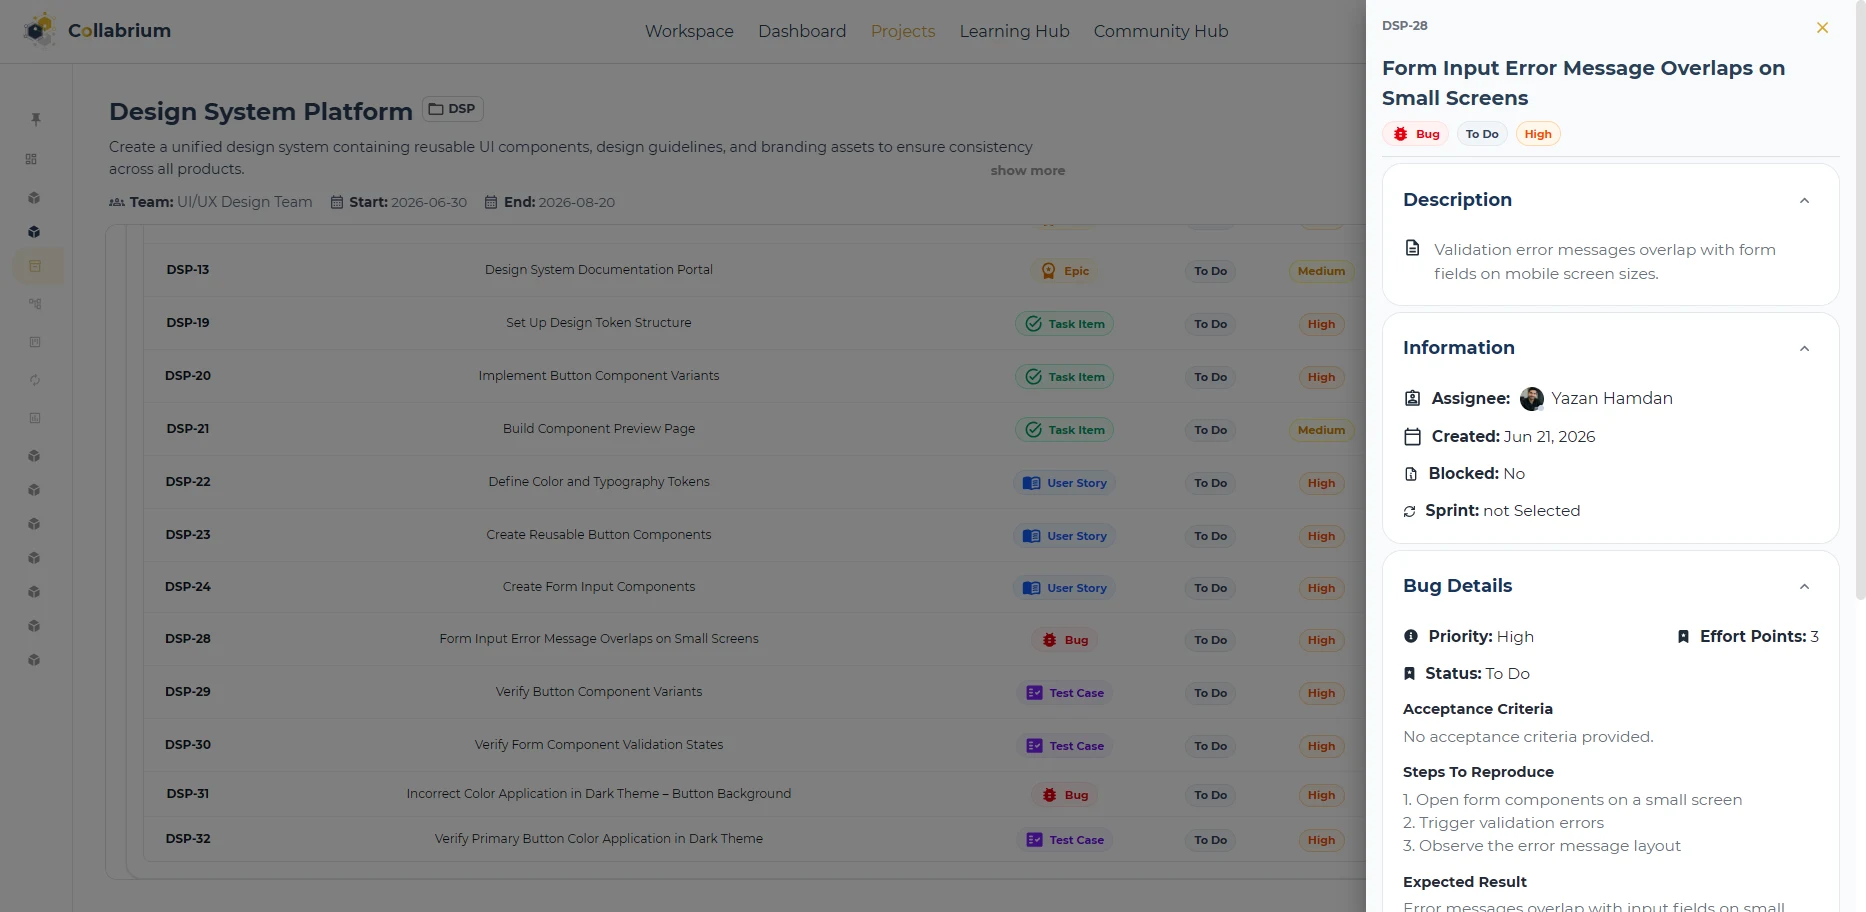Open the kanban board icon in sidebar
The height and width of the screenshot is (912, 1866).
point(35,342)
